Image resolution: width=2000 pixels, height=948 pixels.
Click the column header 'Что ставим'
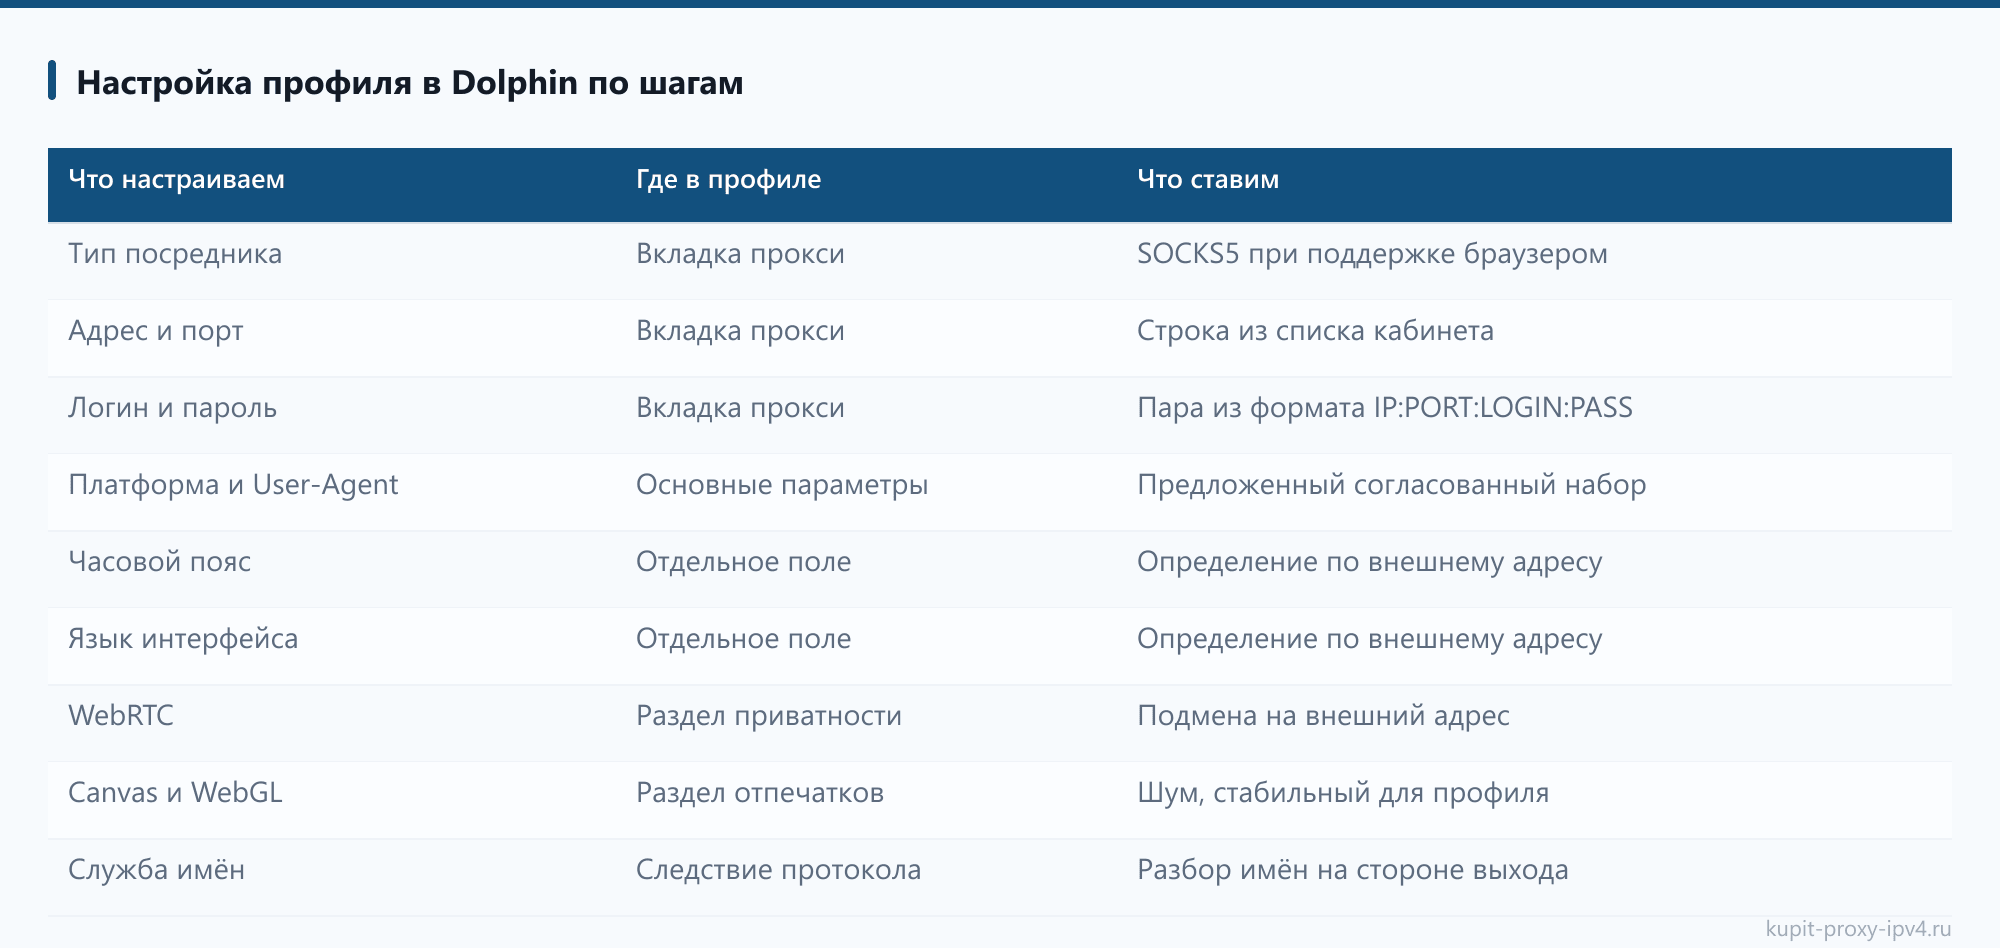(1208, 180)
